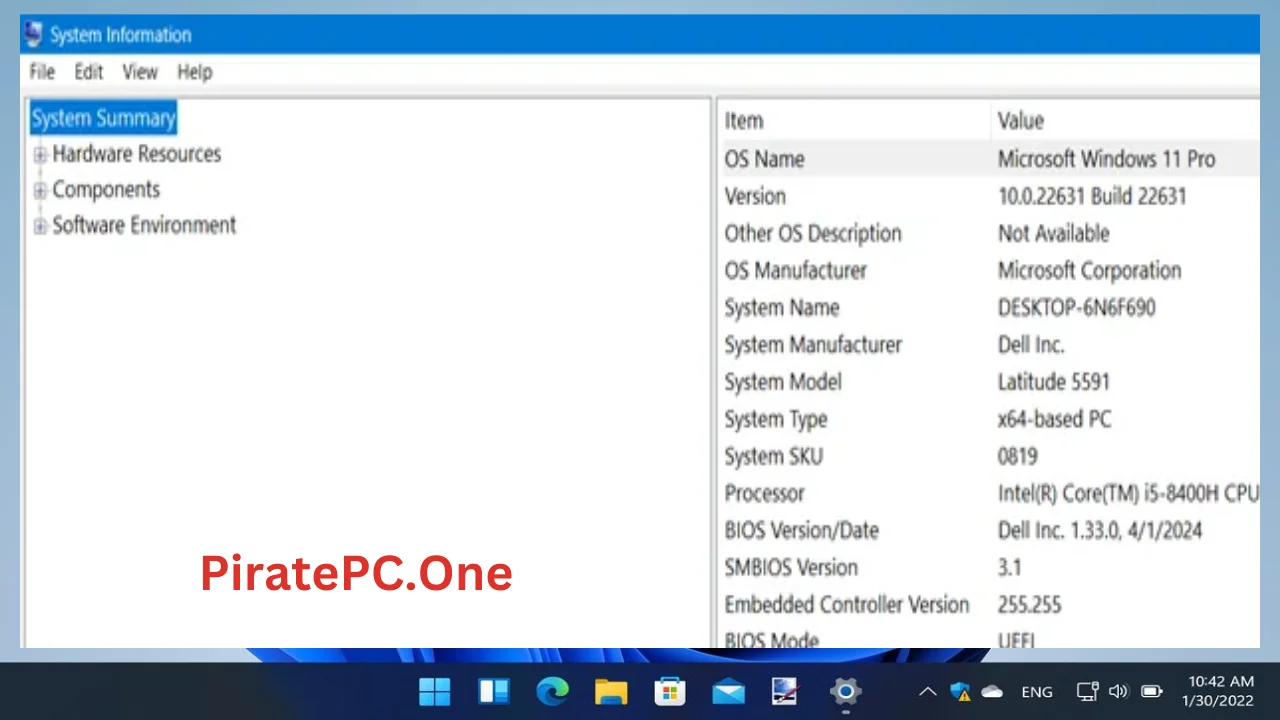The height and width of the screenshot is (720, 1280).
Task: Click the x64-based PC value
Action: (1054, 419)
